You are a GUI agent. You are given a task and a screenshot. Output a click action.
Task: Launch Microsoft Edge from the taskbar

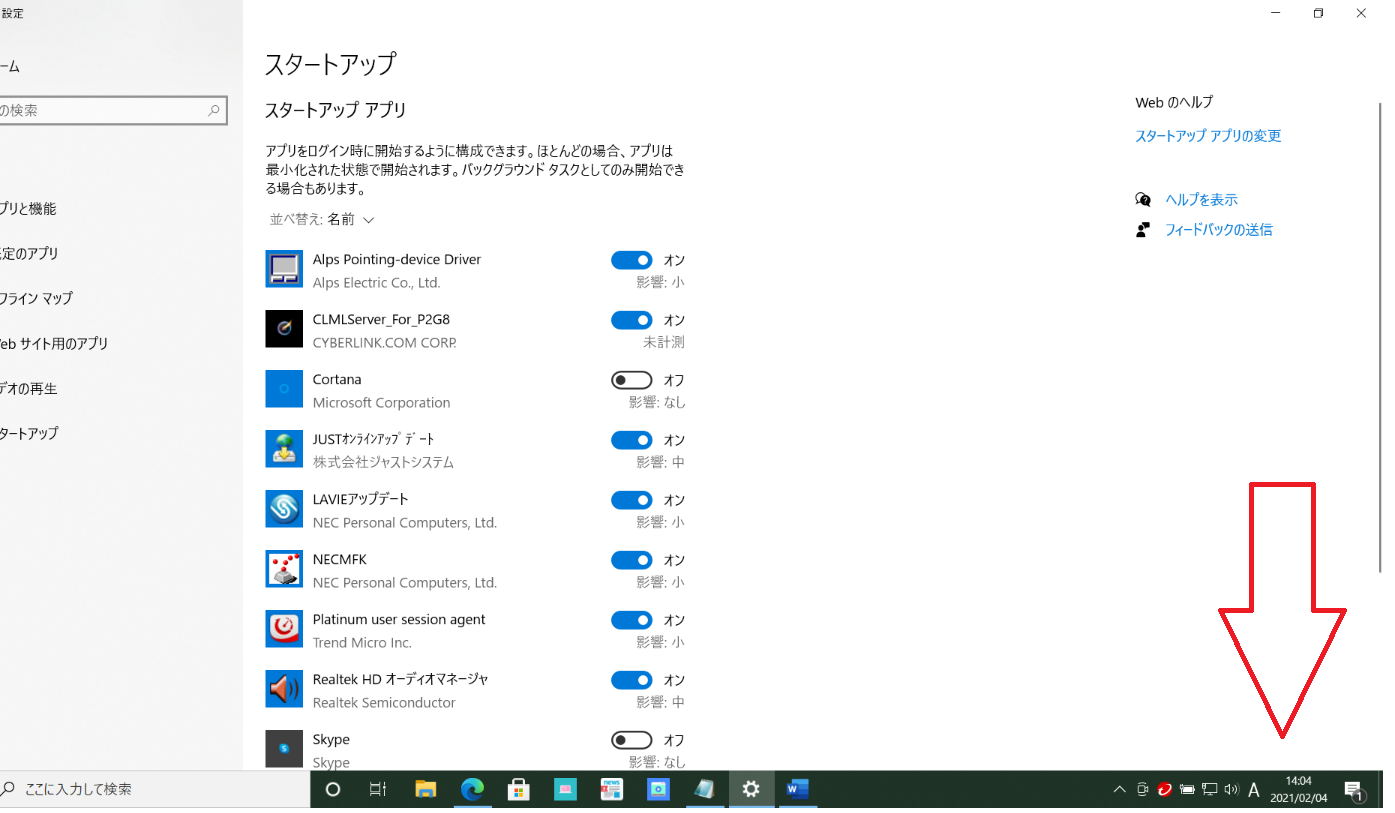(x=472, y=790)
